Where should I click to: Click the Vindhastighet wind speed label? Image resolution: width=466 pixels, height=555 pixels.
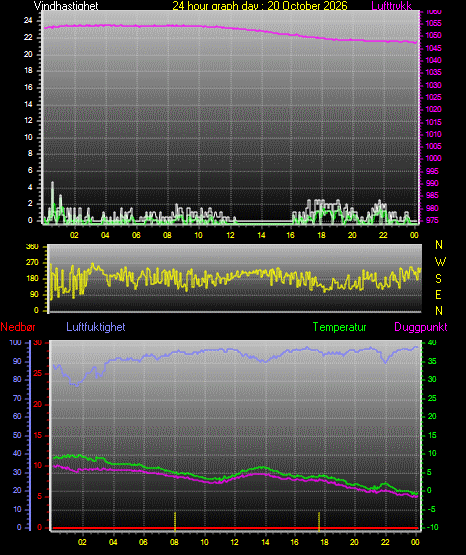click(x=66, y=5)
